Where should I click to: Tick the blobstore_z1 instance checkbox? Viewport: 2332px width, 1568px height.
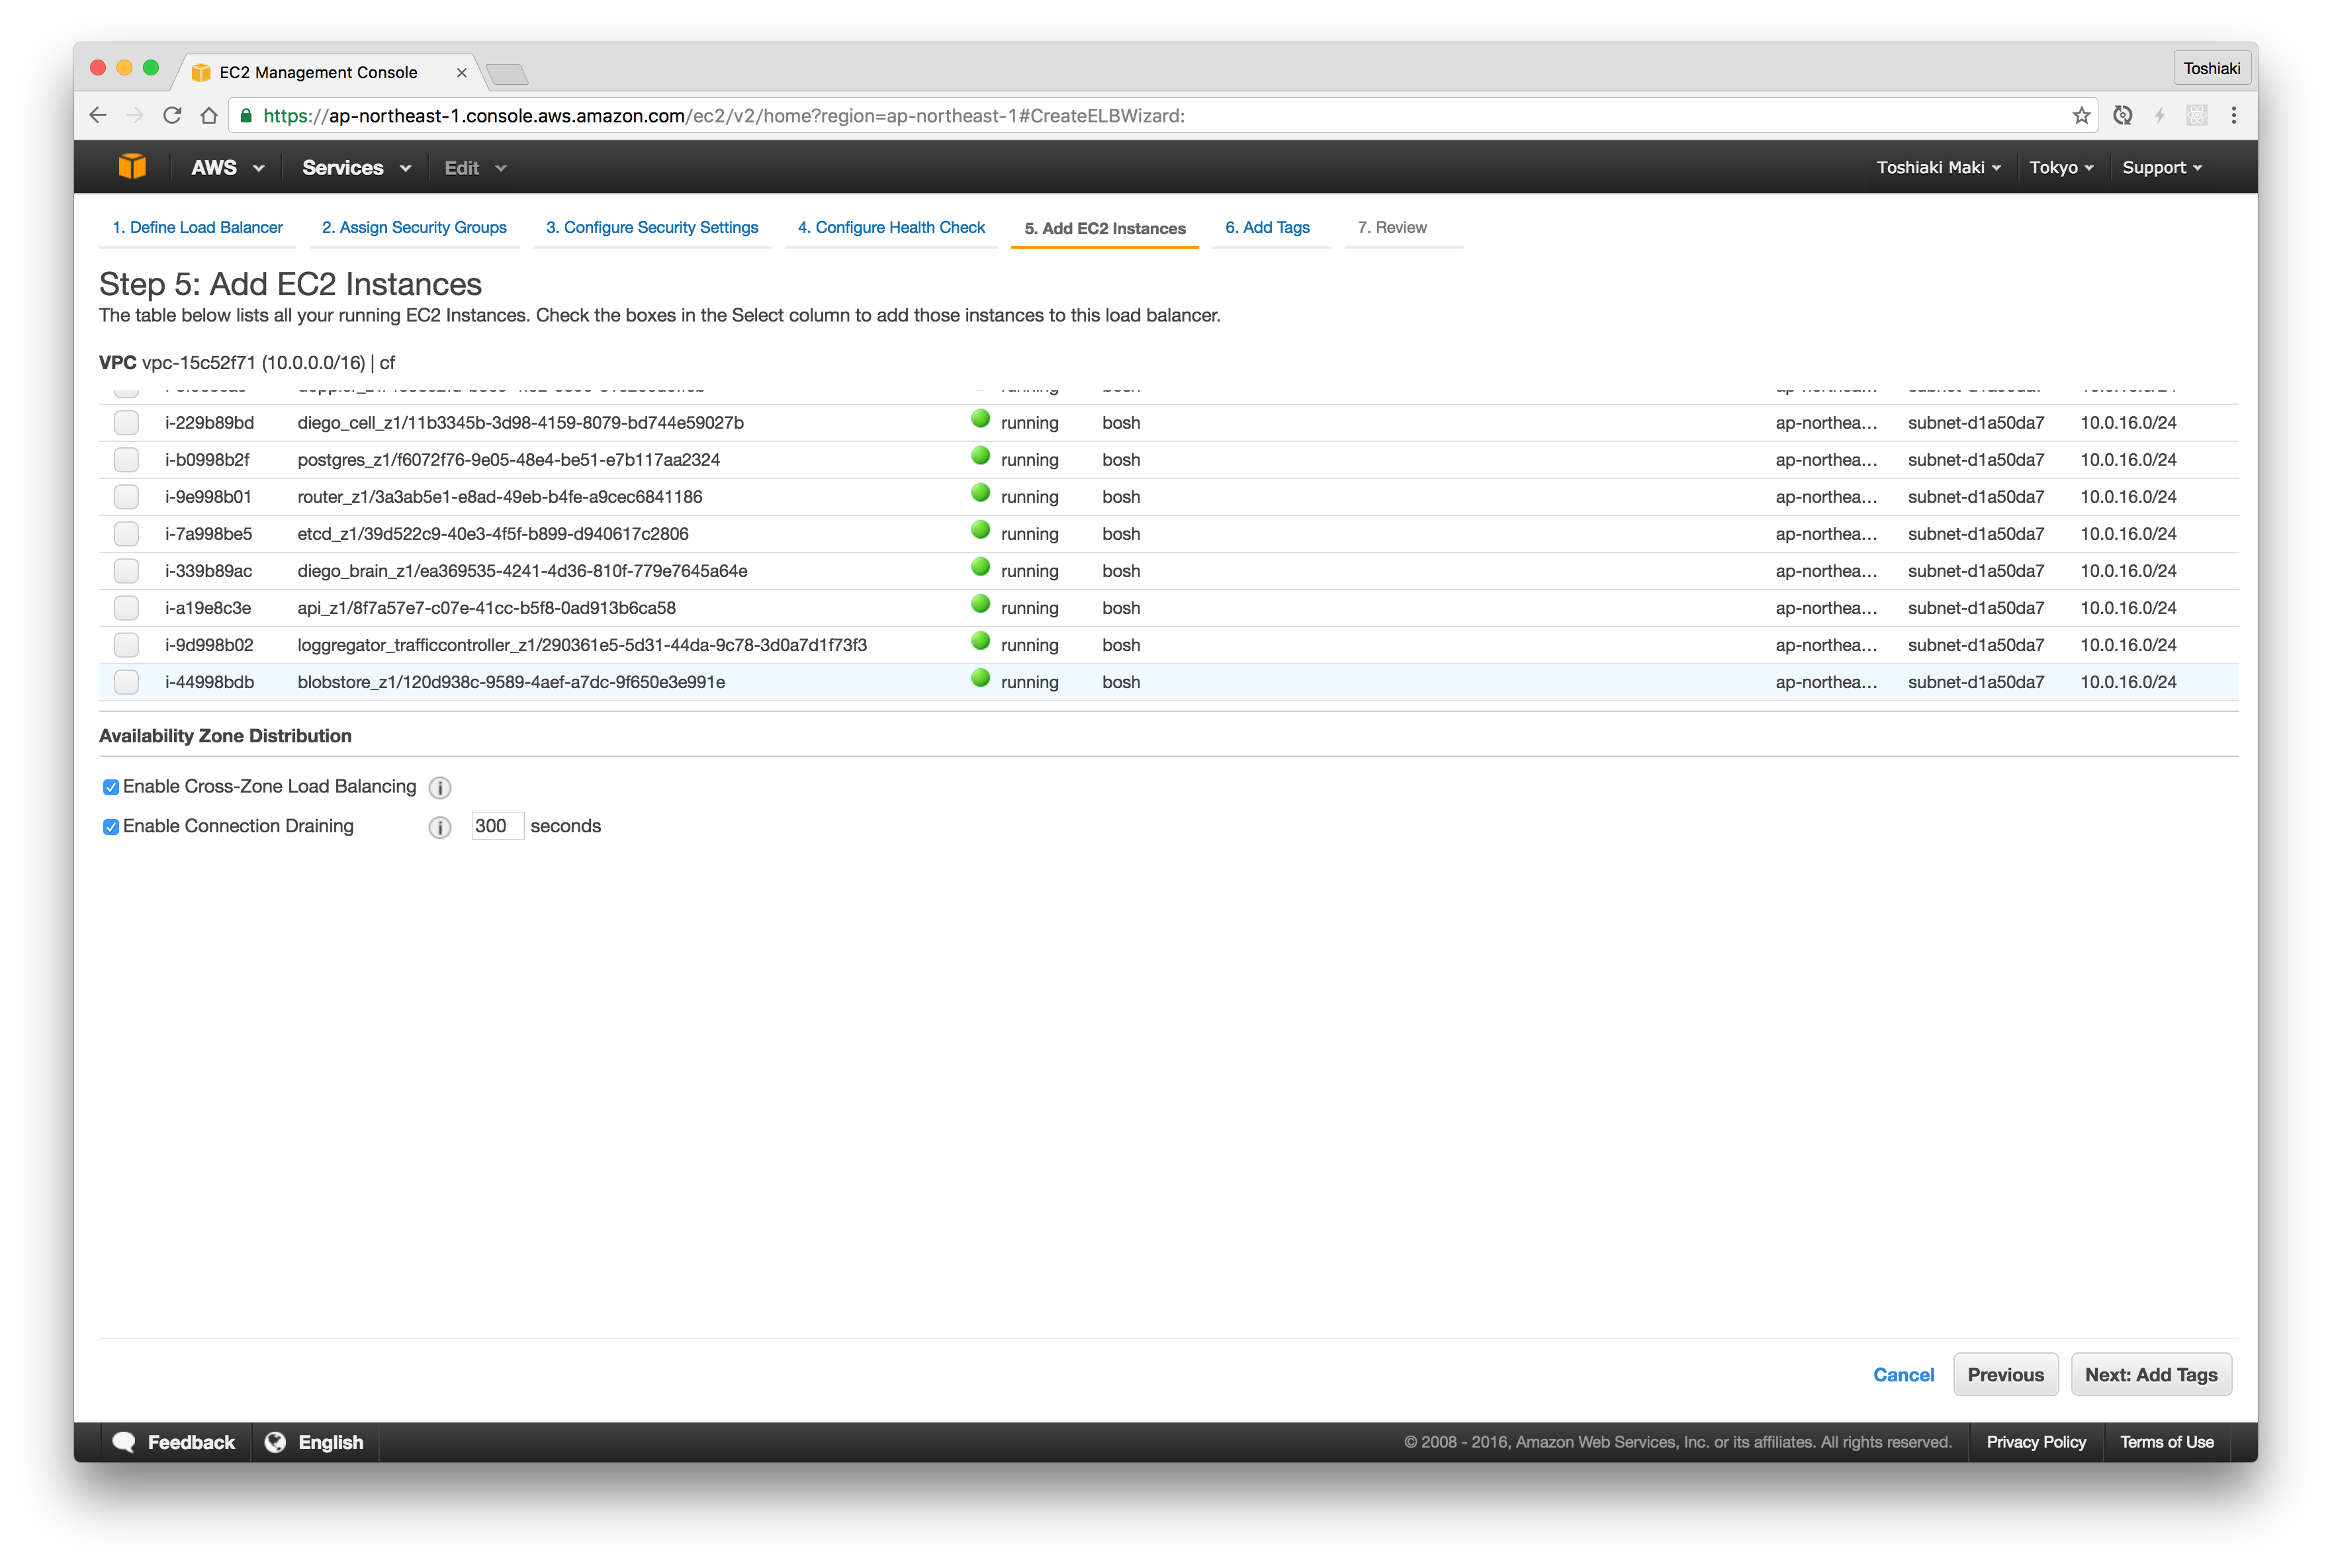(x=126, y=681)
